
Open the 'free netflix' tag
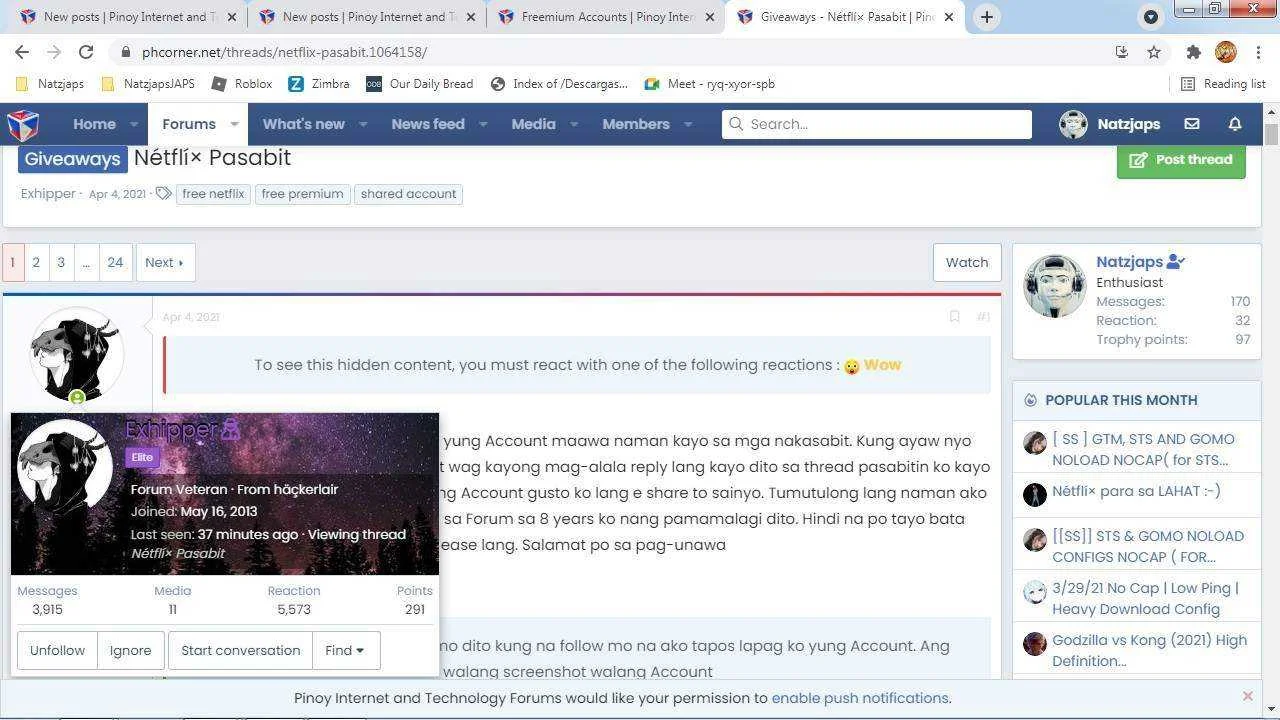coord(213,194)
